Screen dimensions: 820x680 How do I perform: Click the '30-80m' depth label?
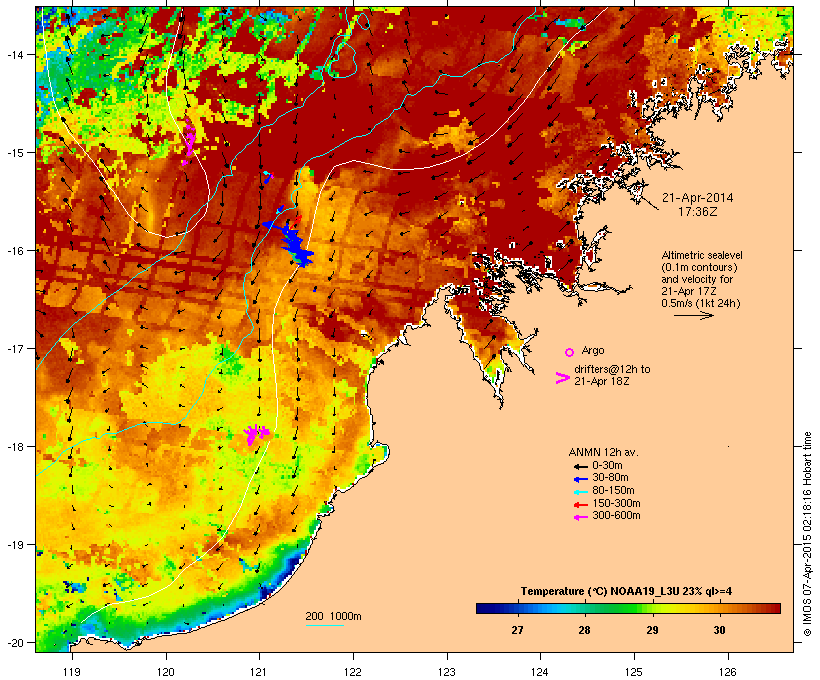tap(610, 478)
